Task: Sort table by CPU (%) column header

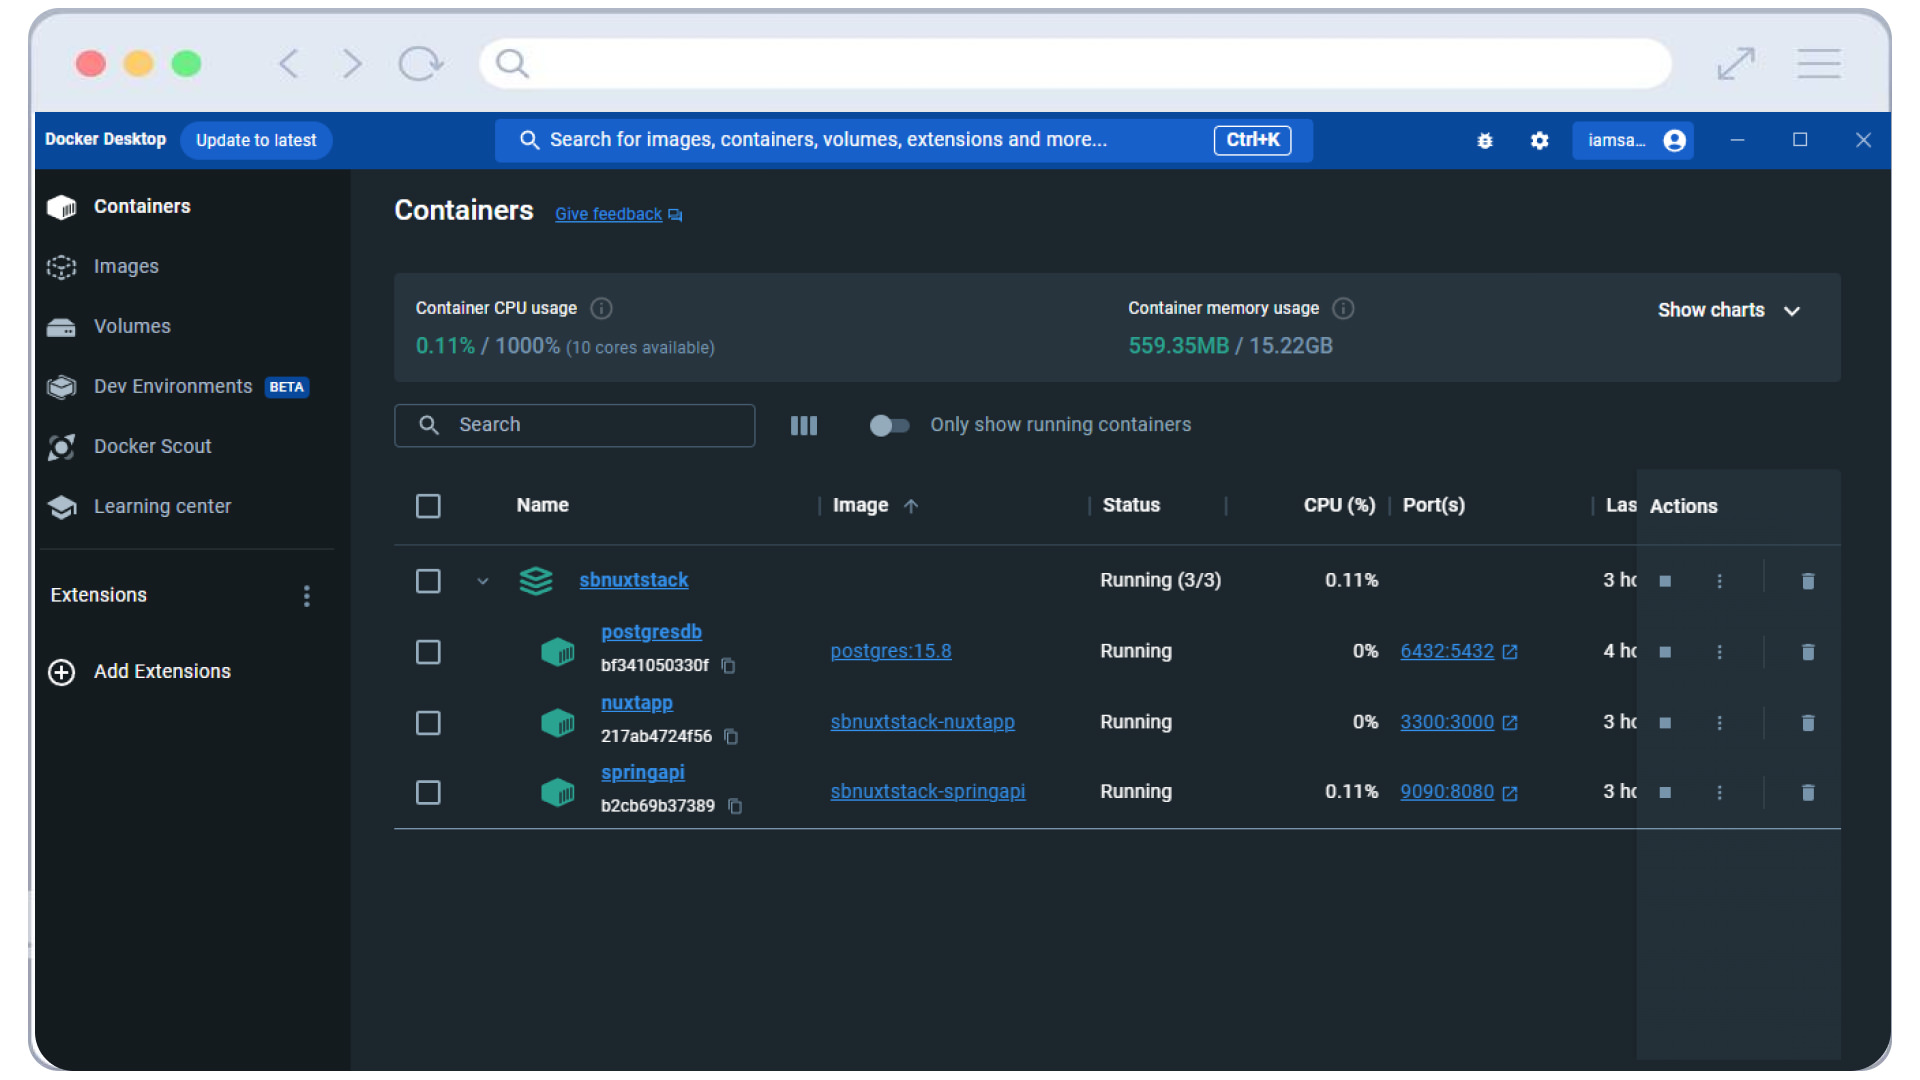Action: coord(1339,506)
